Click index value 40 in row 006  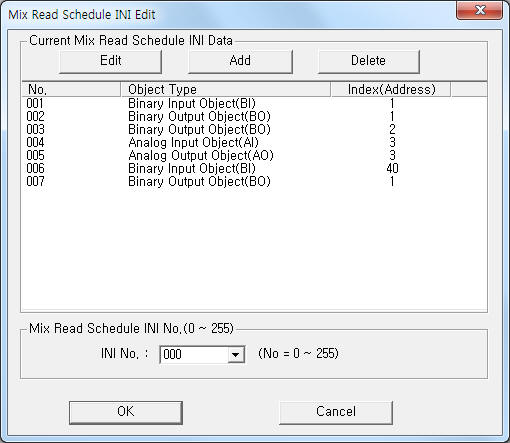pos(392,168)
